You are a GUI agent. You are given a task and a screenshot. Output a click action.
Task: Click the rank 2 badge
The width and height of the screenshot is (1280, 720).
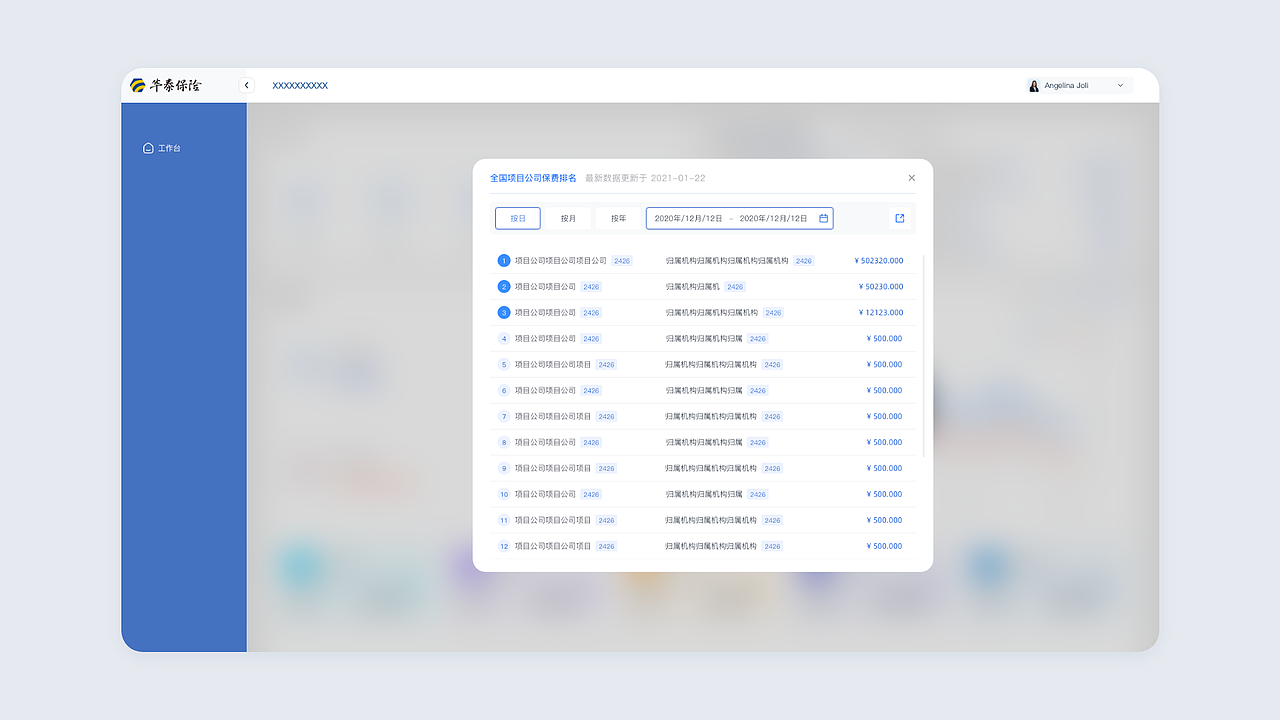point(504,287)
